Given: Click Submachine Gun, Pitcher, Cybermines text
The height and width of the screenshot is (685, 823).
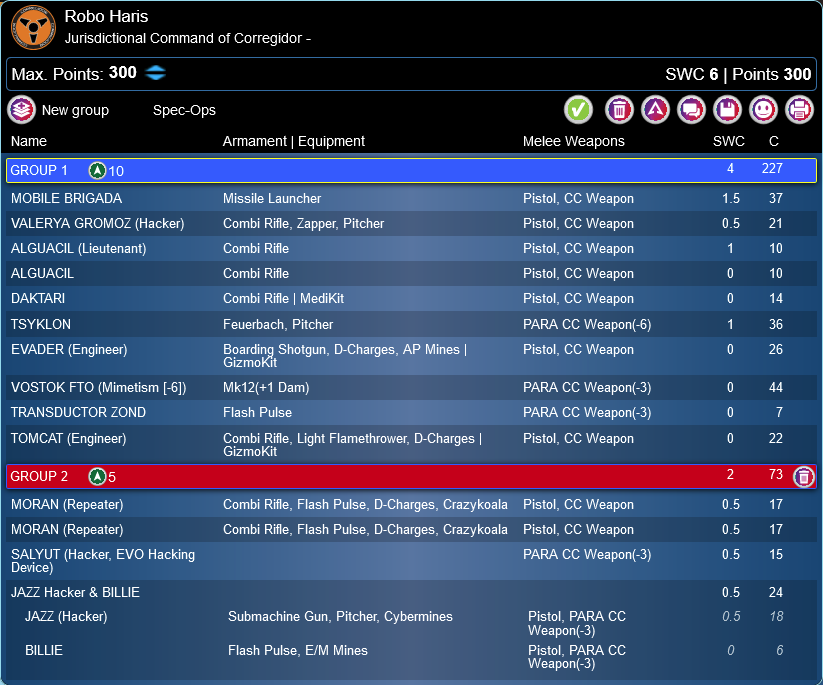Looking at the screenshot, I should pos(340,617).
